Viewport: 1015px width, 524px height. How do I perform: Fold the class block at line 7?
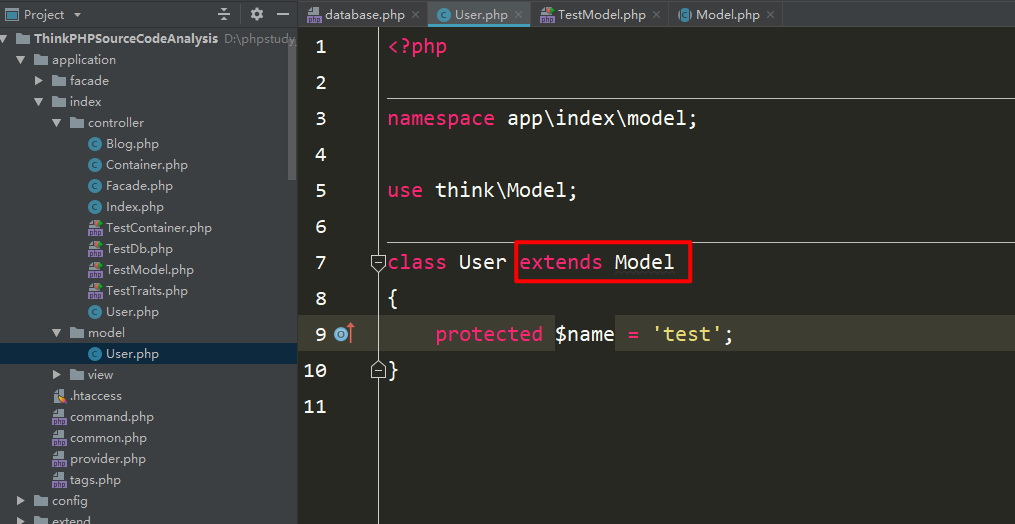tap(378, 263)
